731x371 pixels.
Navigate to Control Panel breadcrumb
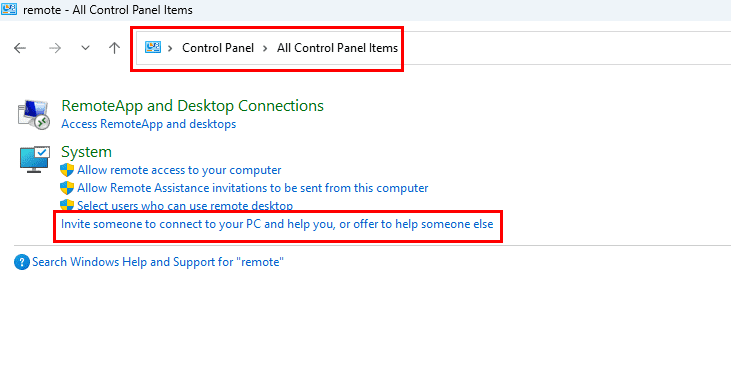[218, 48]
